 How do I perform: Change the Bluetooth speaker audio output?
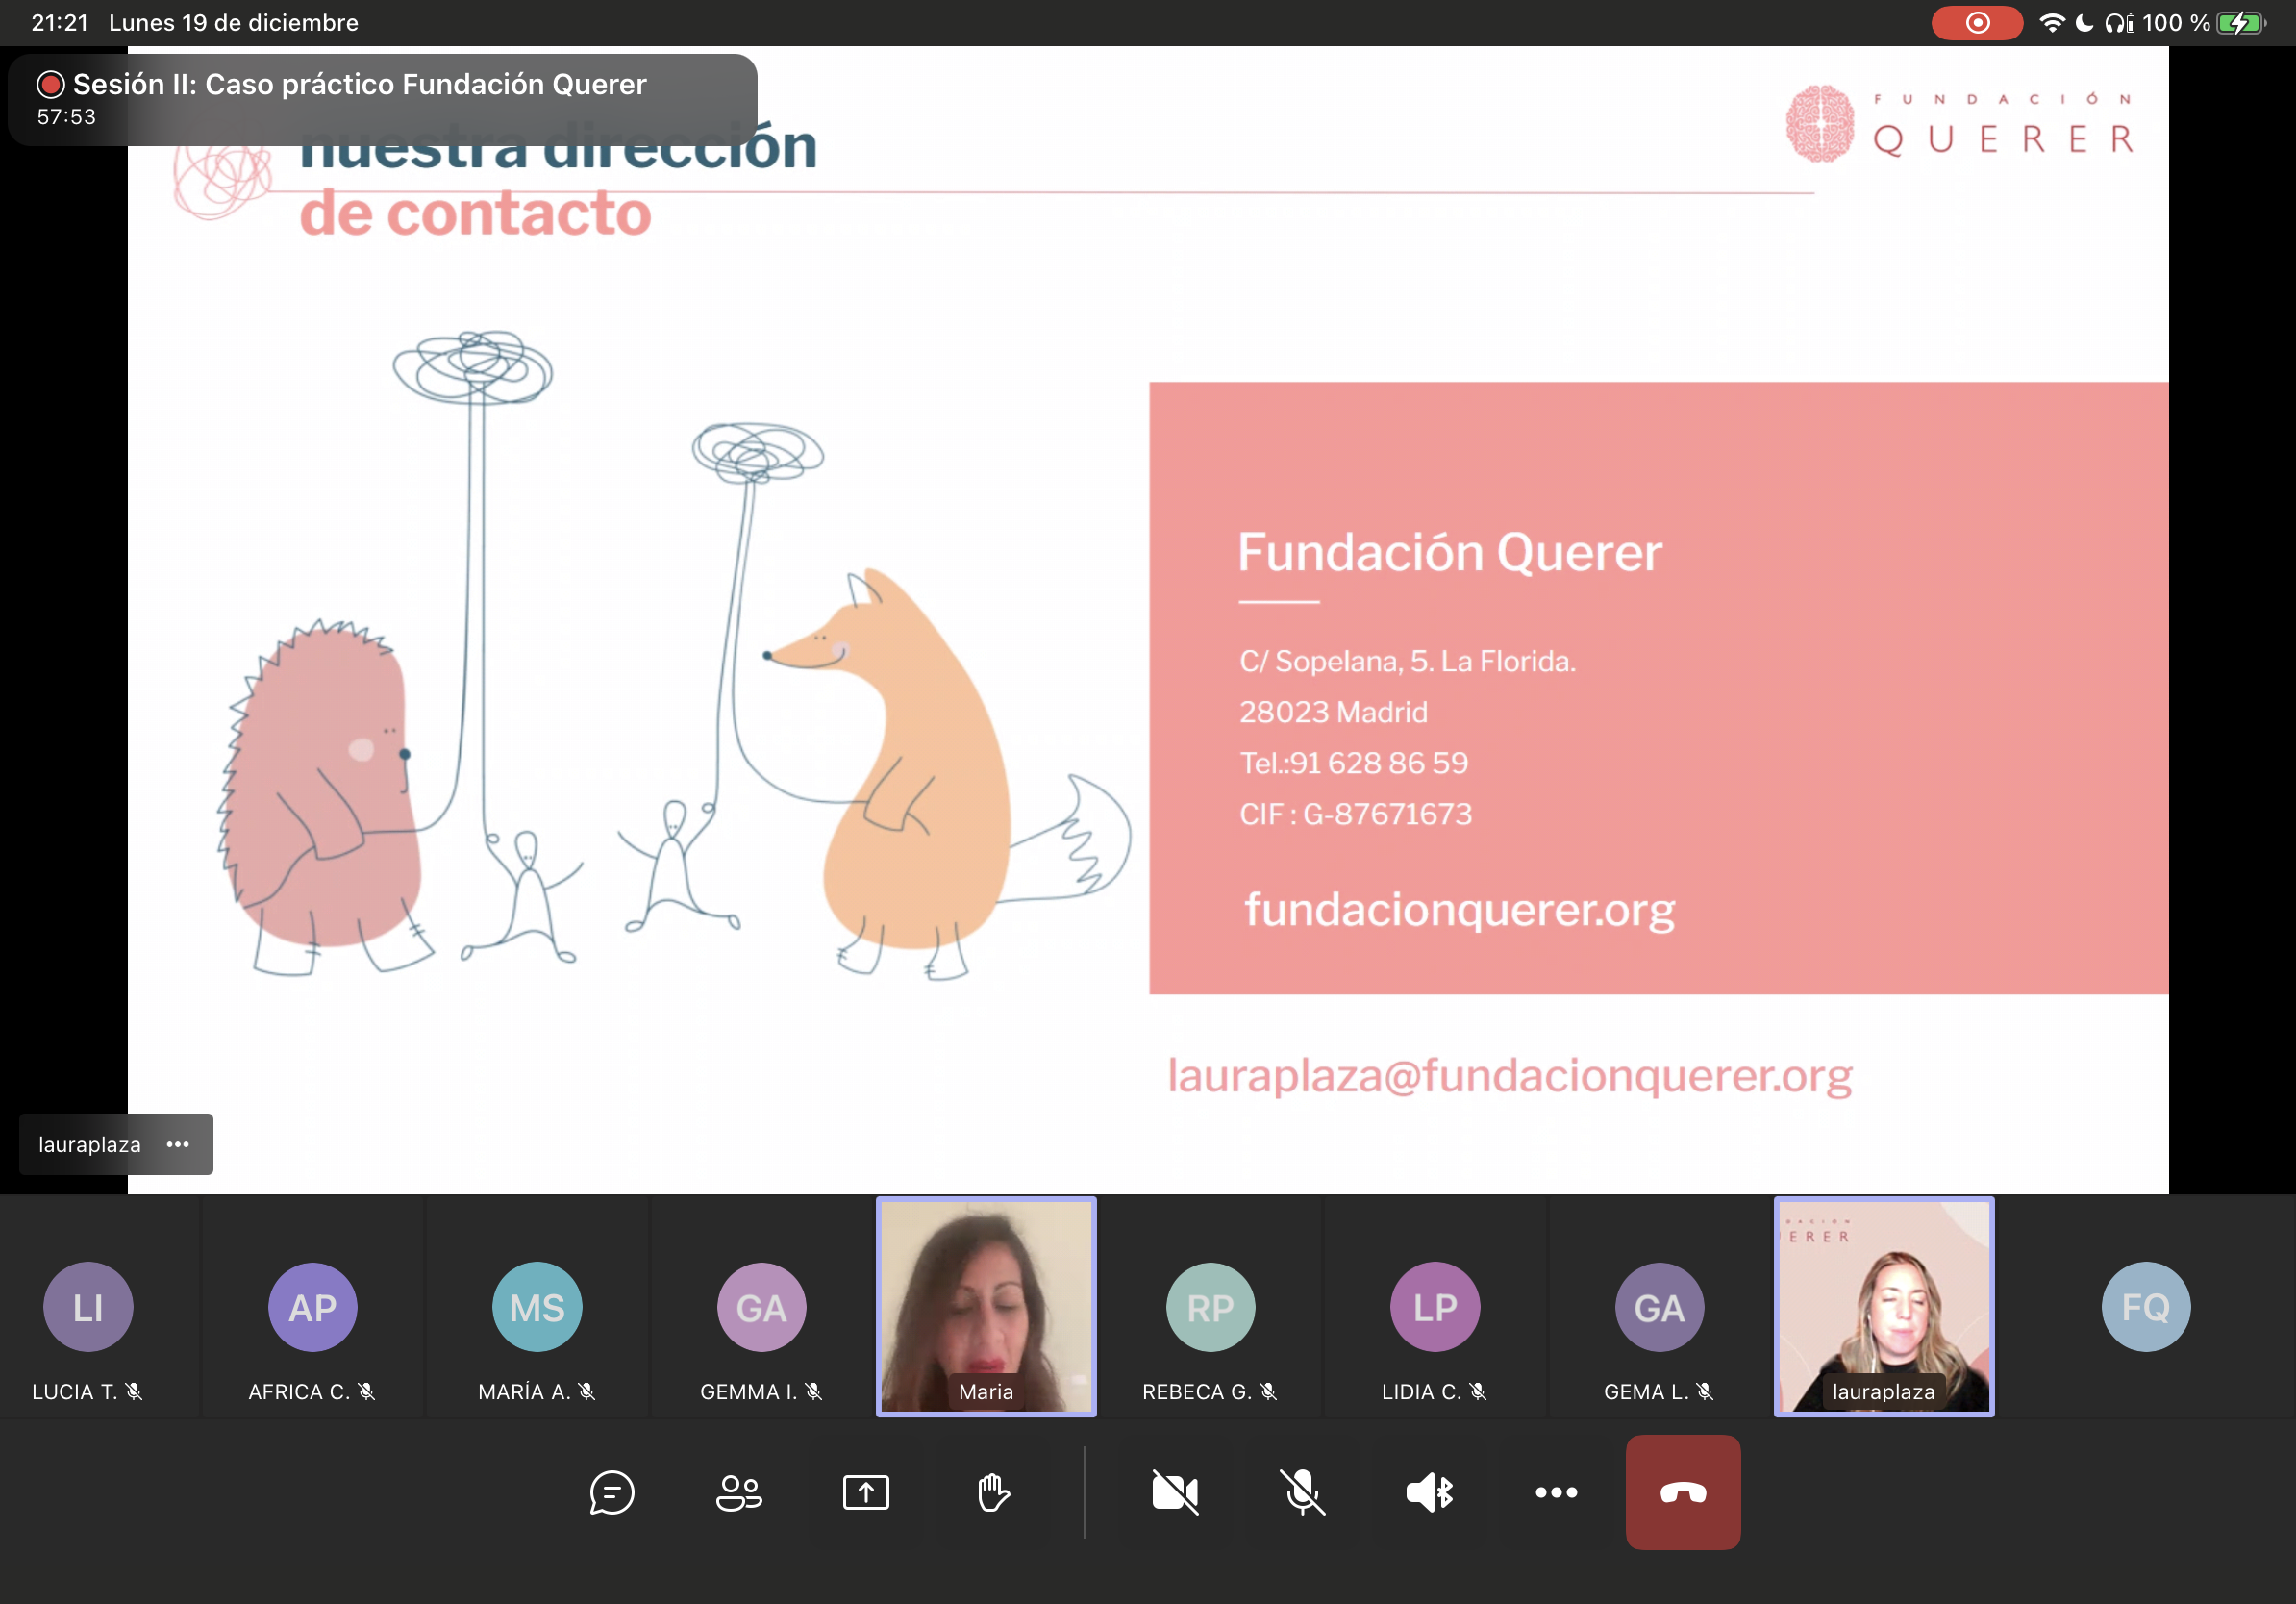tap(1430, 1492)
